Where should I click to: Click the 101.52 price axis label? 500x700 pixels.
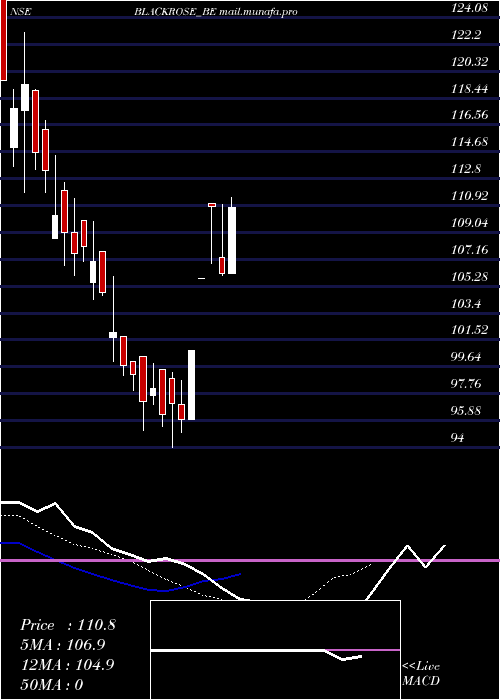coord(469,330)
